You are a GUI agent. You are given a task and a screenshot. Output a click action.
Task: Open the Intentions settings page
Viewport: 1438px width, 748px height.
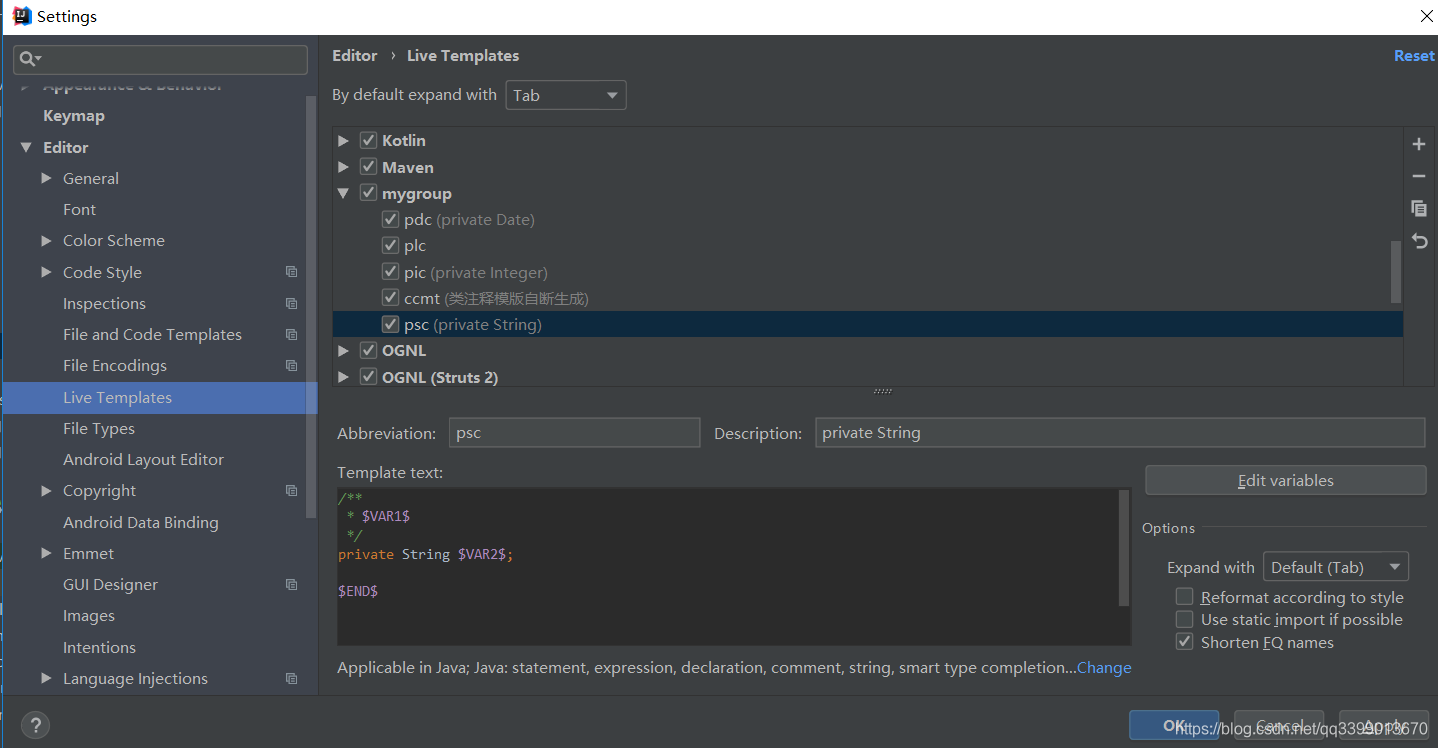click(x=99, y=647)
